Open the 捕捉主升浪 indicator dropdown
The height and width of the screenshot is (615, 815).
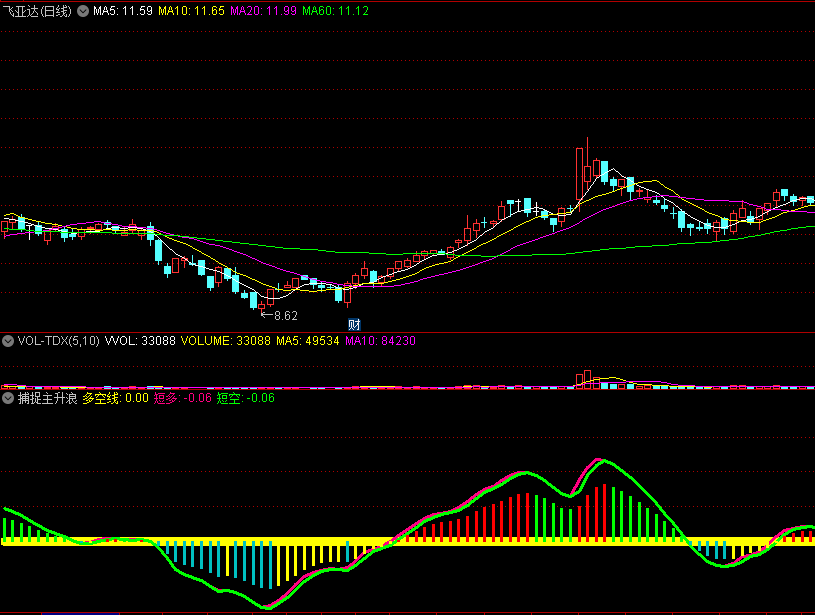click(8, 399)
